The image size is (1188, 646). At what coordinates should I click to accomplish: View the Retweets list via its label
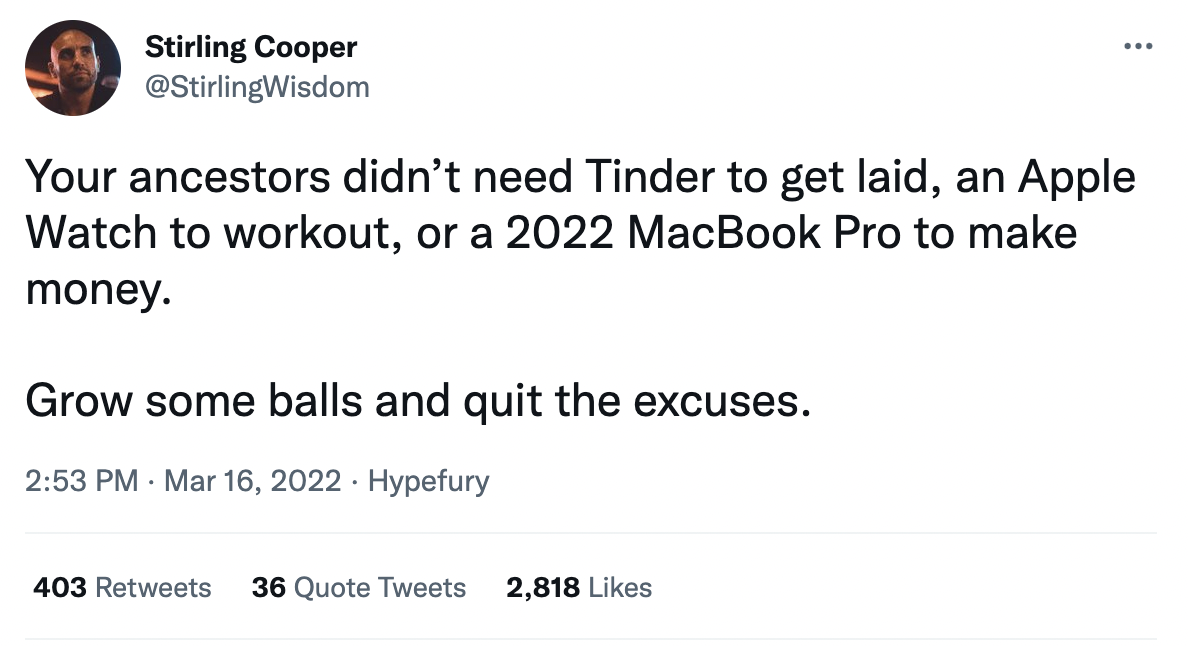pyautogui.click(x=153, y=587)
